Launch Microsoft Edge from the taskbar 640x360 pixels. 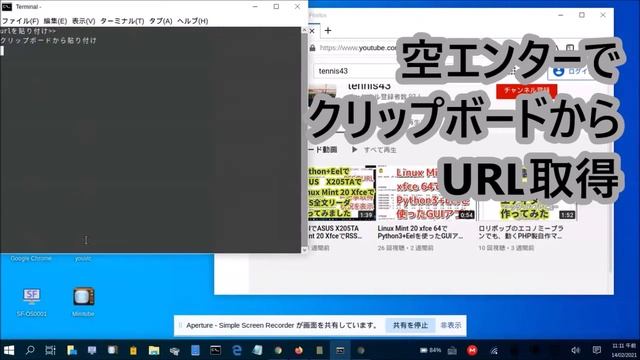point(237,350)
